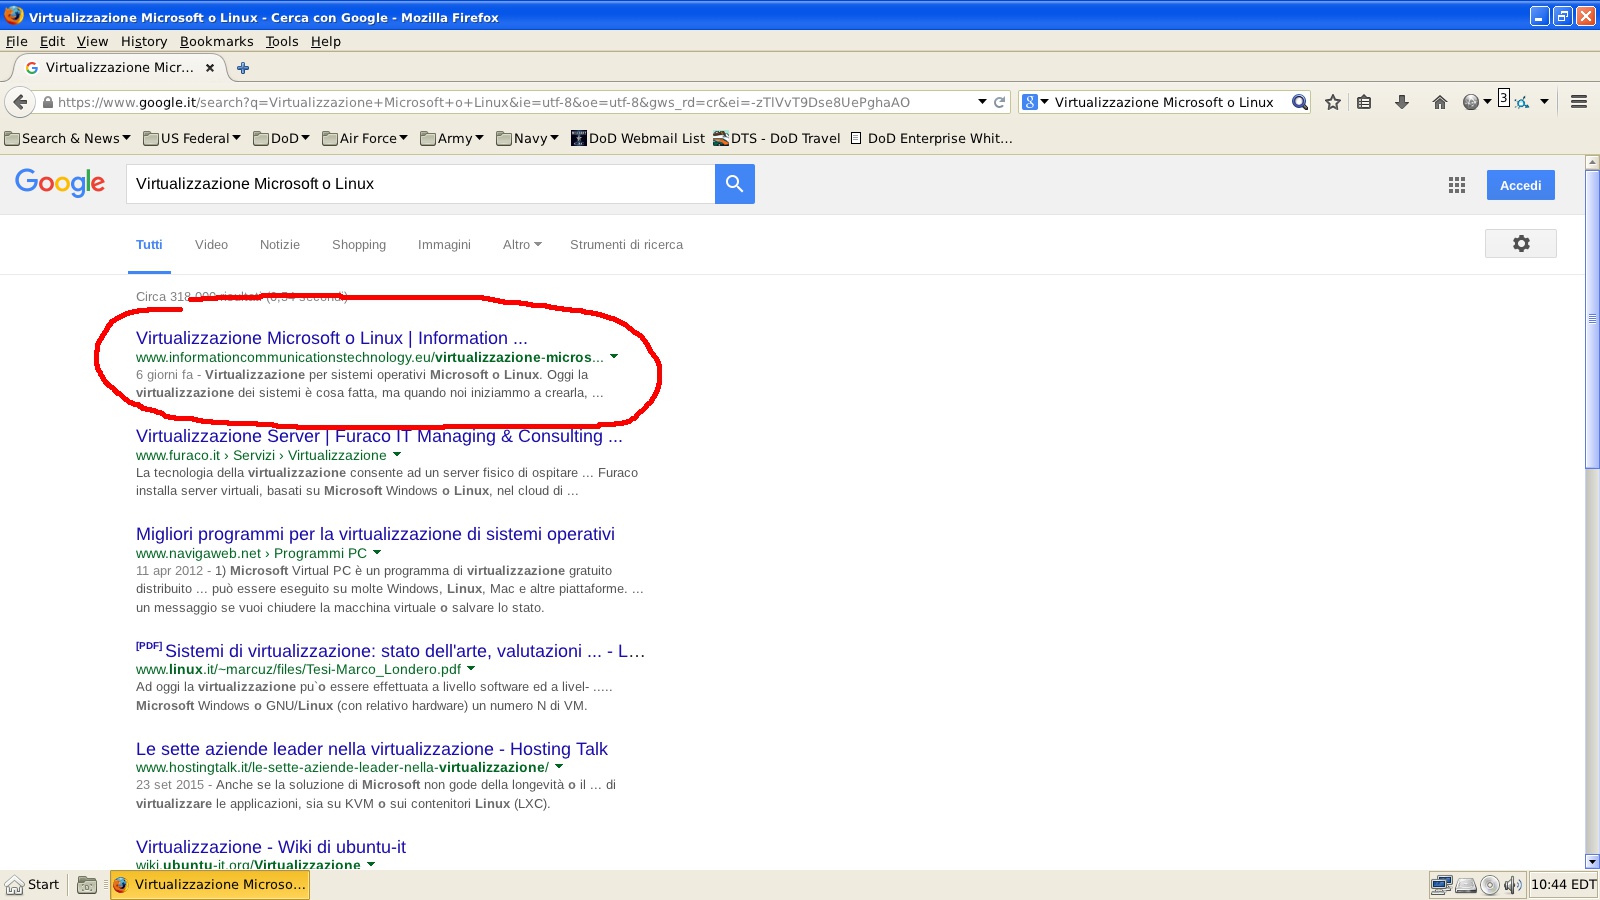Image resolution: width=1600 pixels, height=900 pixels.
Task: Open the Bookmarks menu
Action: 217,41
